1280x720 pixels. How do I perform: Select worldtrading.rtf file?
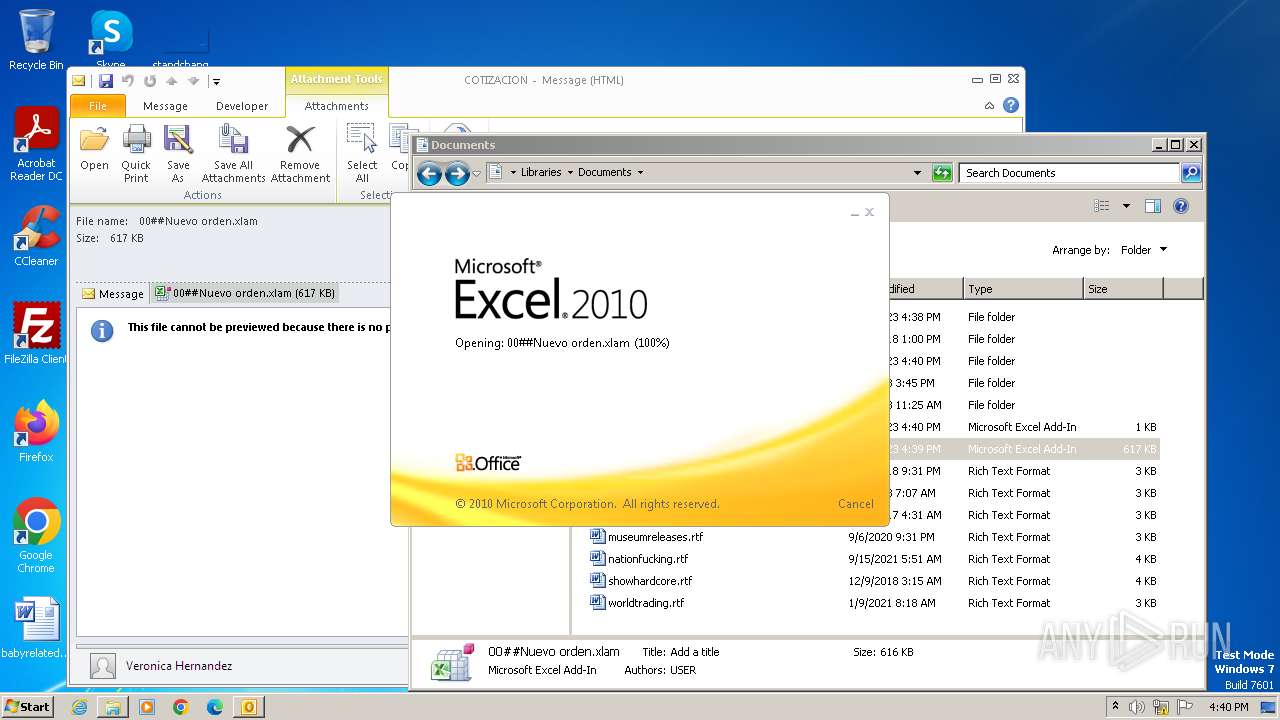646,603
